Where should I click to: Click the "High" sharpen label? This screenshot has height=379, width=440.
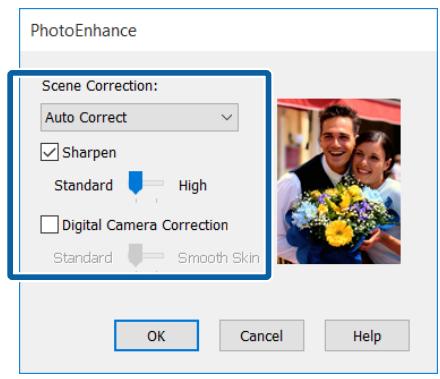(x=193, y=186)
